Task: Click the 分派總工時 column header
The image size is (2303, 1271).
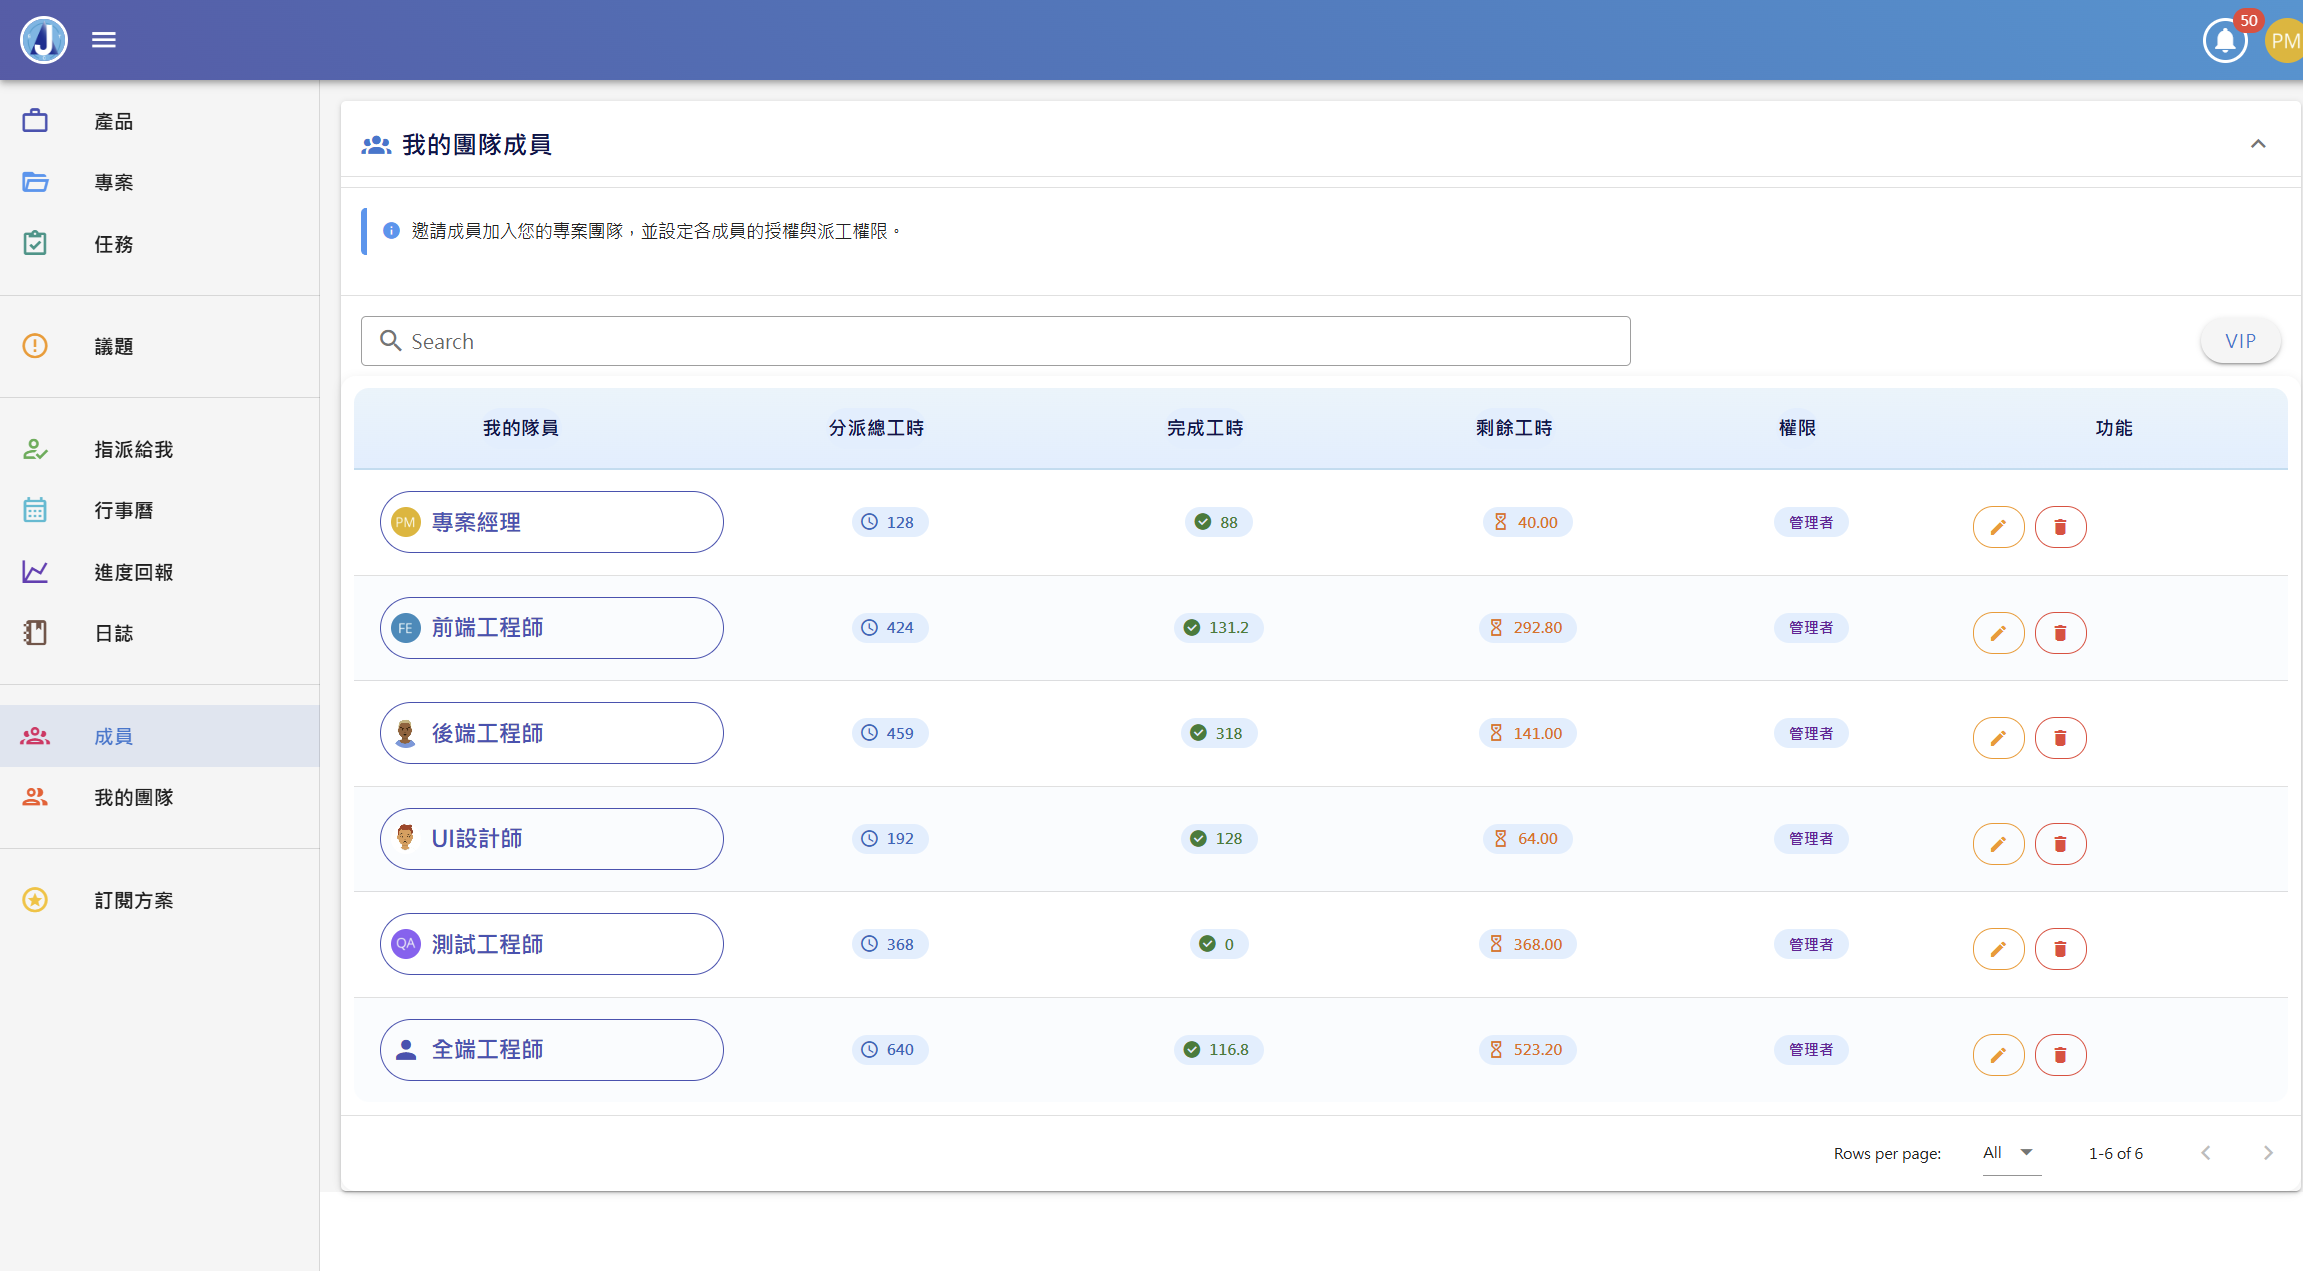Action: coord(876,428)
